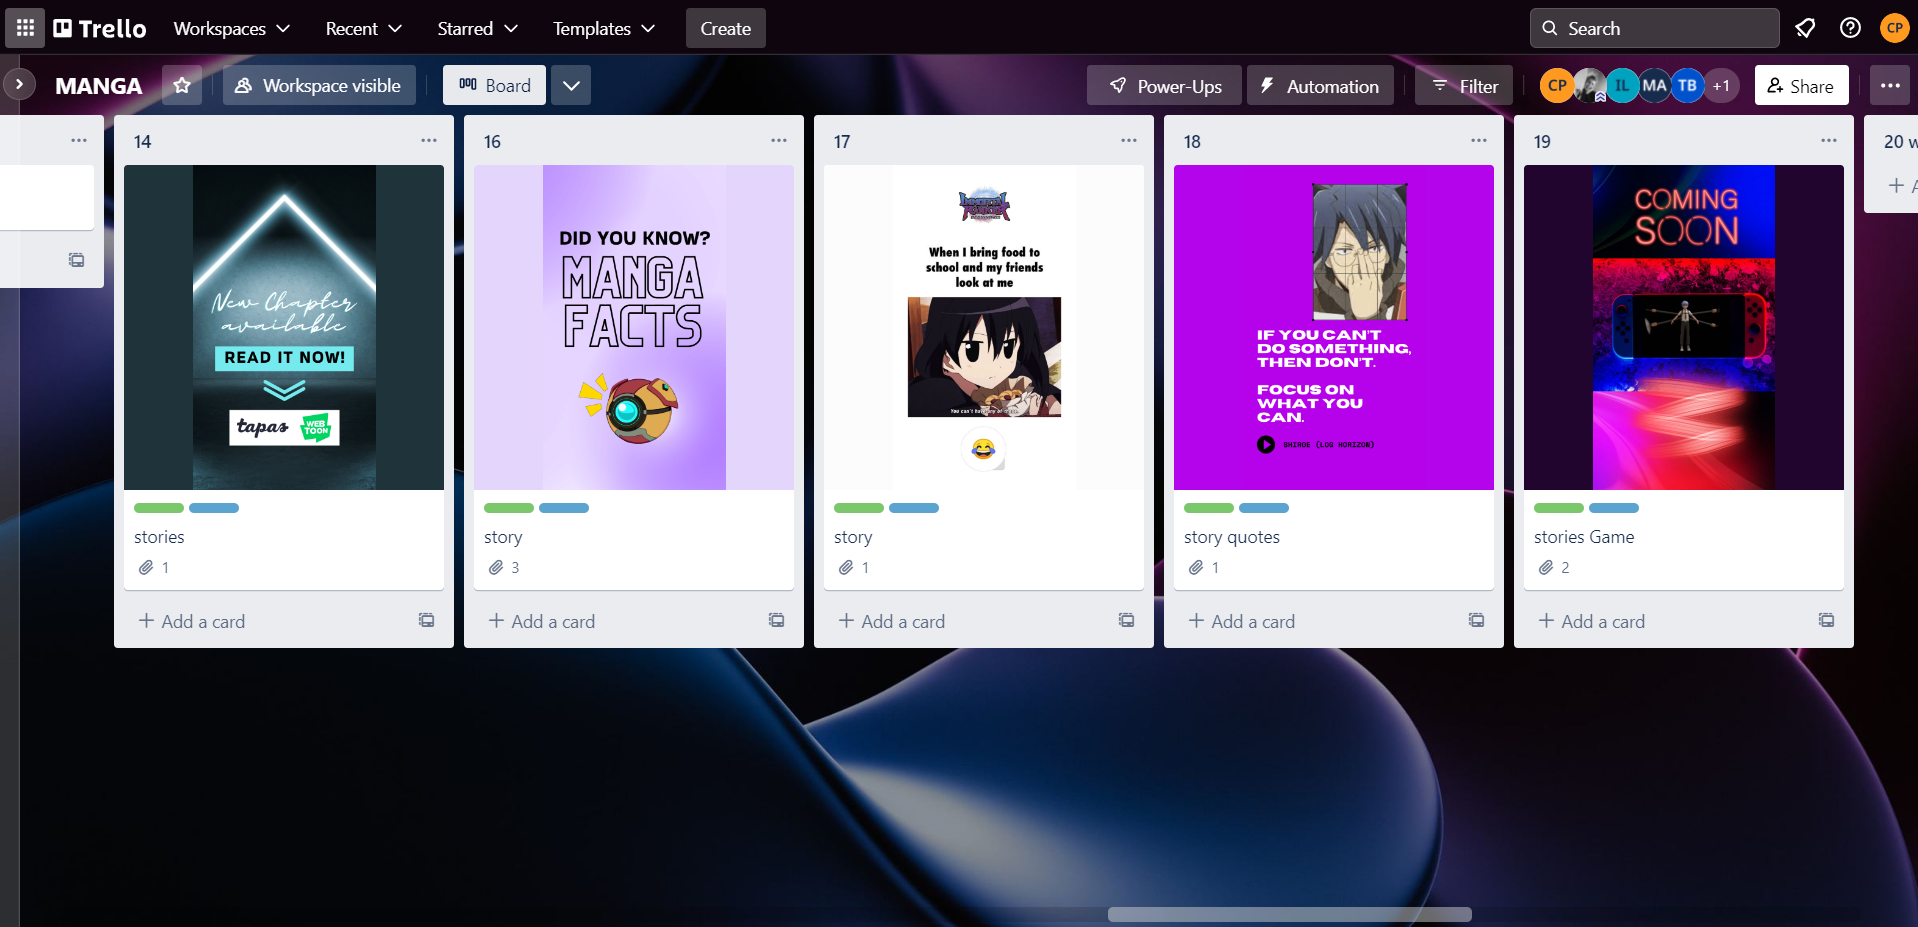
Task: Expand the collapsed sidebar arrow
Action: tap(19, 85)
